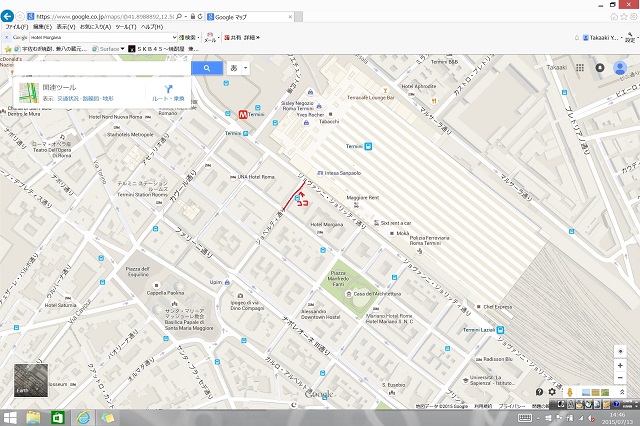Click the blue maps search button
640x426 pixels.
207,68
